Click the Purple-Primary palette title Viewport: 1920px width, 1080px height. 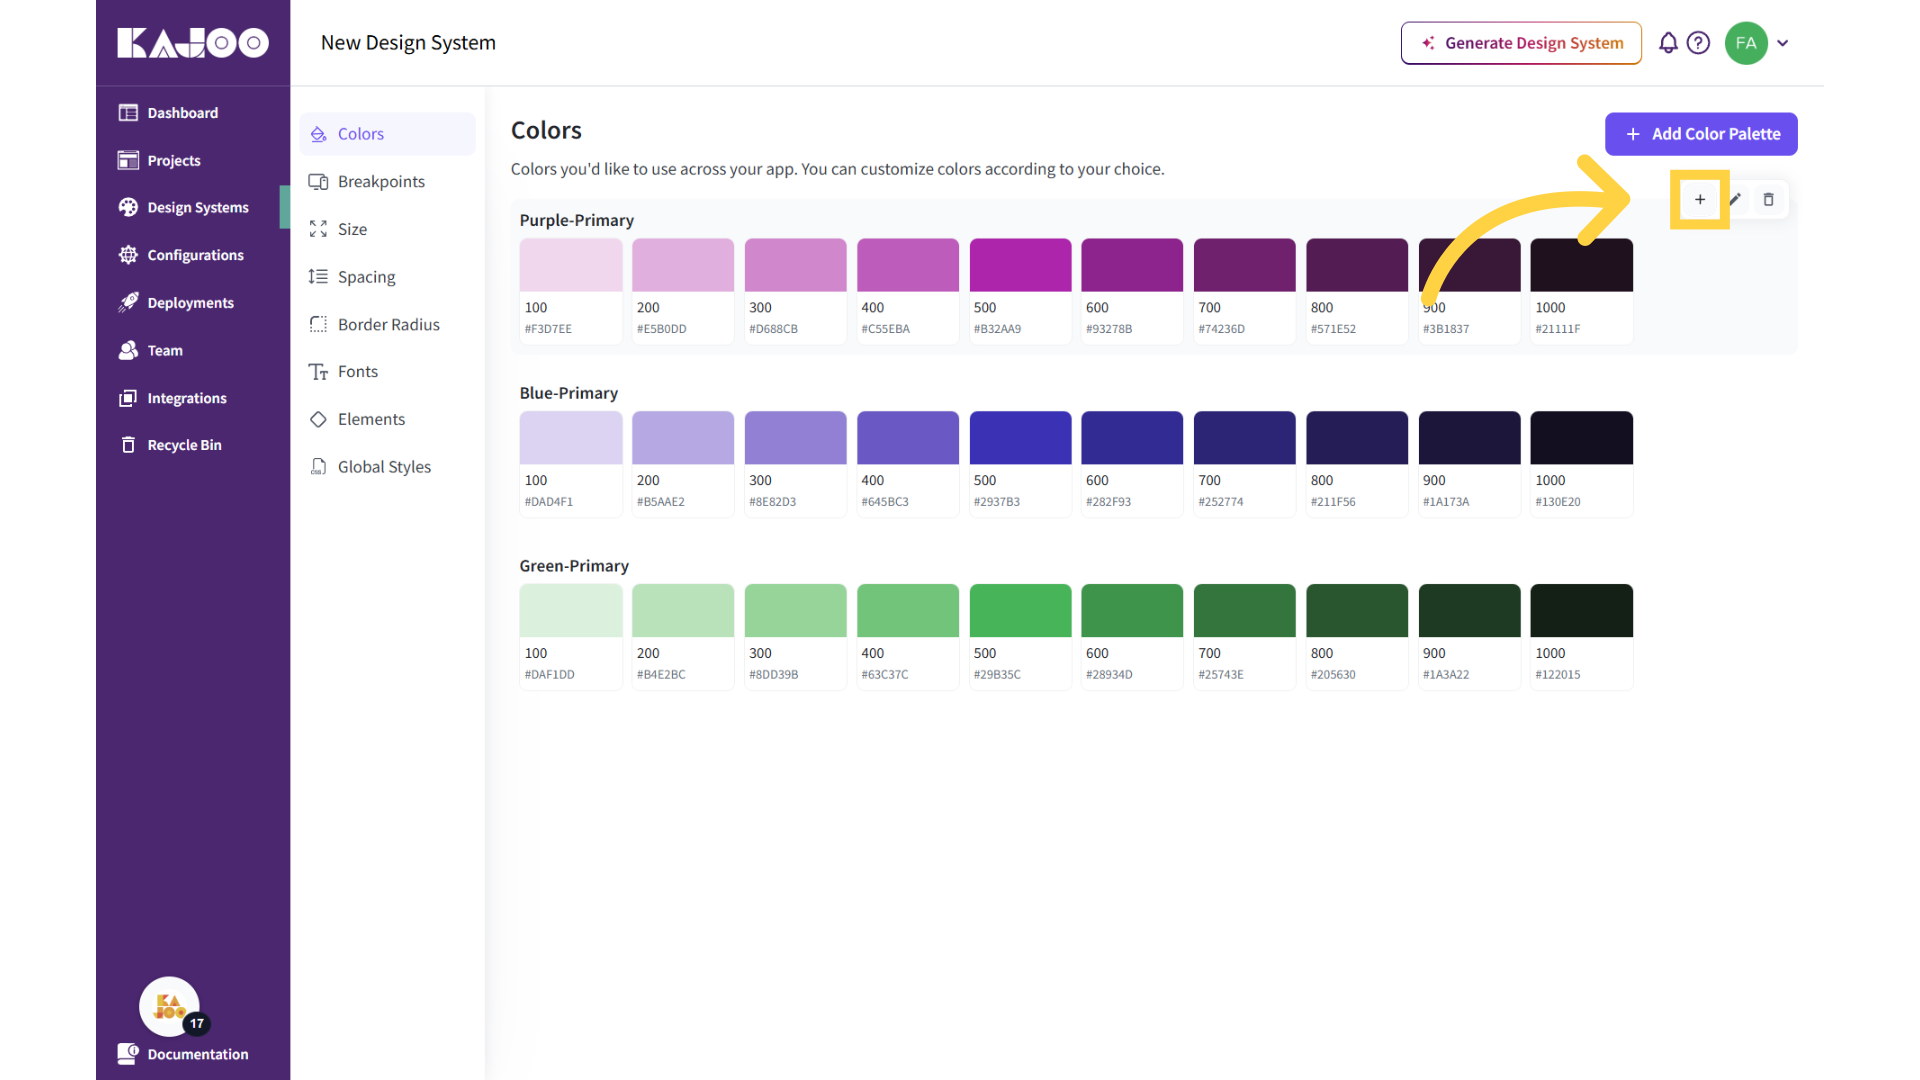[x=577, y=220]
